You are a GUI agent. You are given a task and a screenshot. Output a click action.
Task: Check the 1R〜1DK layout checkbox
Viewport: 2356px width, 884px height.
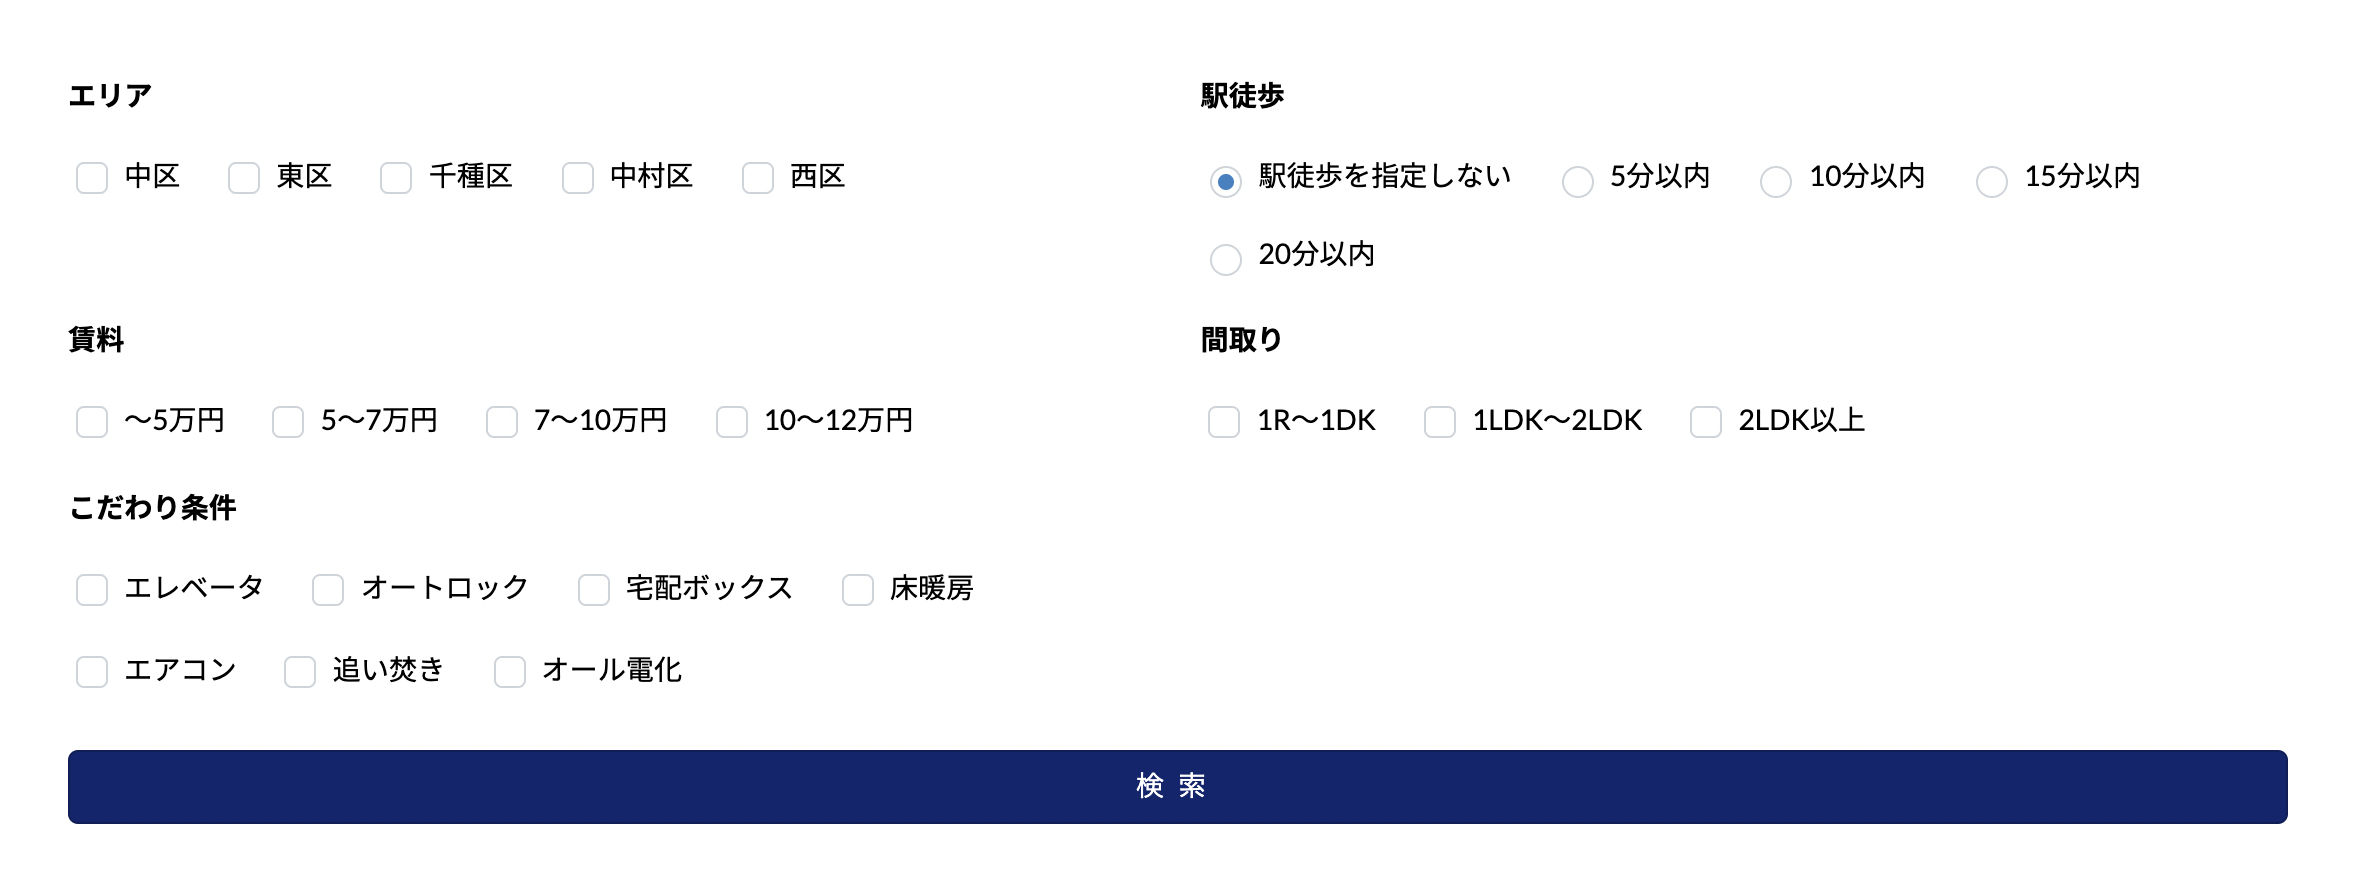1224,422
